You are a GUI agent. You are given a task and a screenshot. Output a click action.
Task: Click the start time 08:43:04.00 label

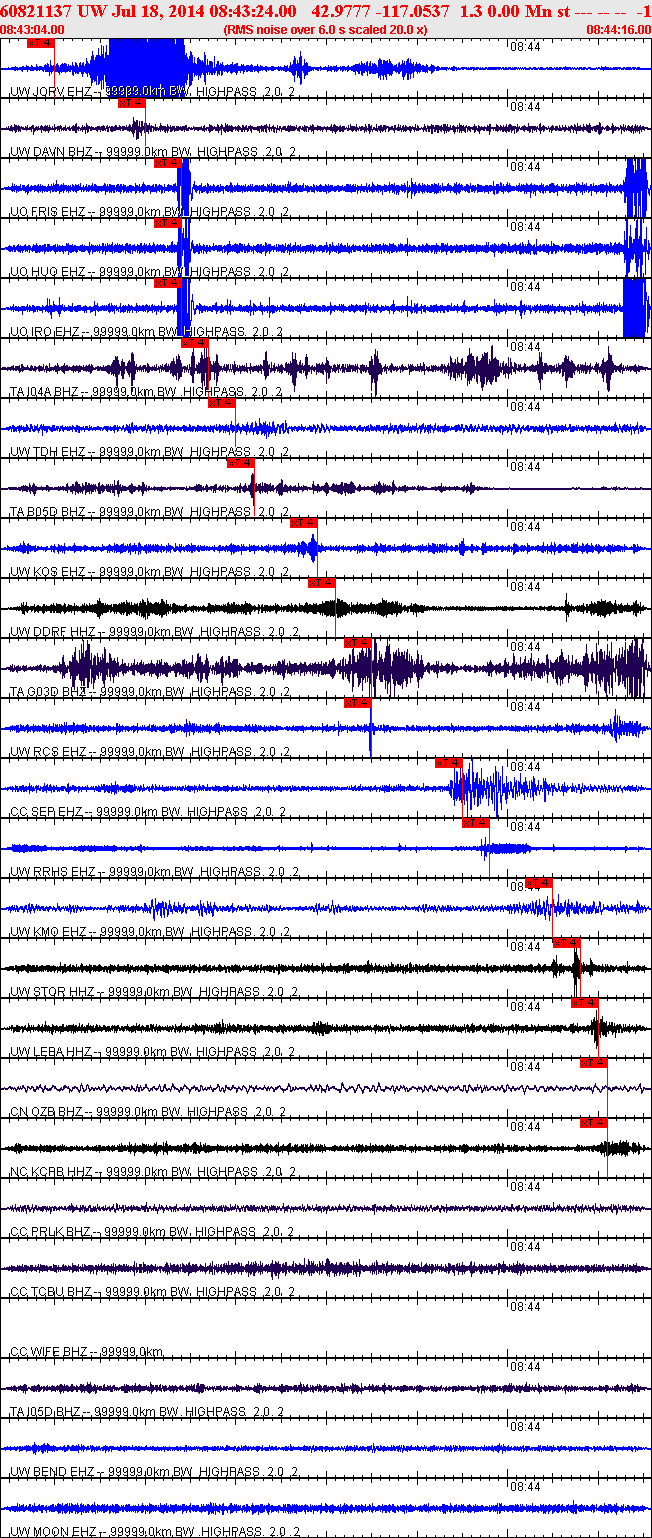[x=32, y=30]
